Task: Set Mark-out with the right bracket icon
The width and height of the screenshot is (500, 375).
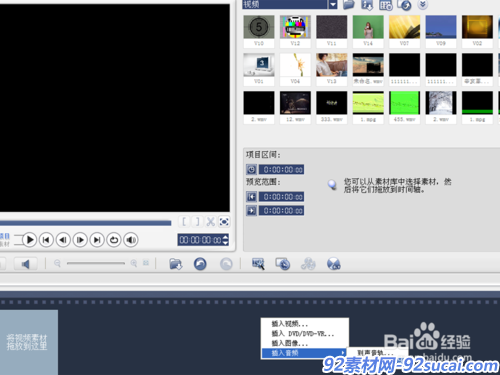Action: click(197, 222)
